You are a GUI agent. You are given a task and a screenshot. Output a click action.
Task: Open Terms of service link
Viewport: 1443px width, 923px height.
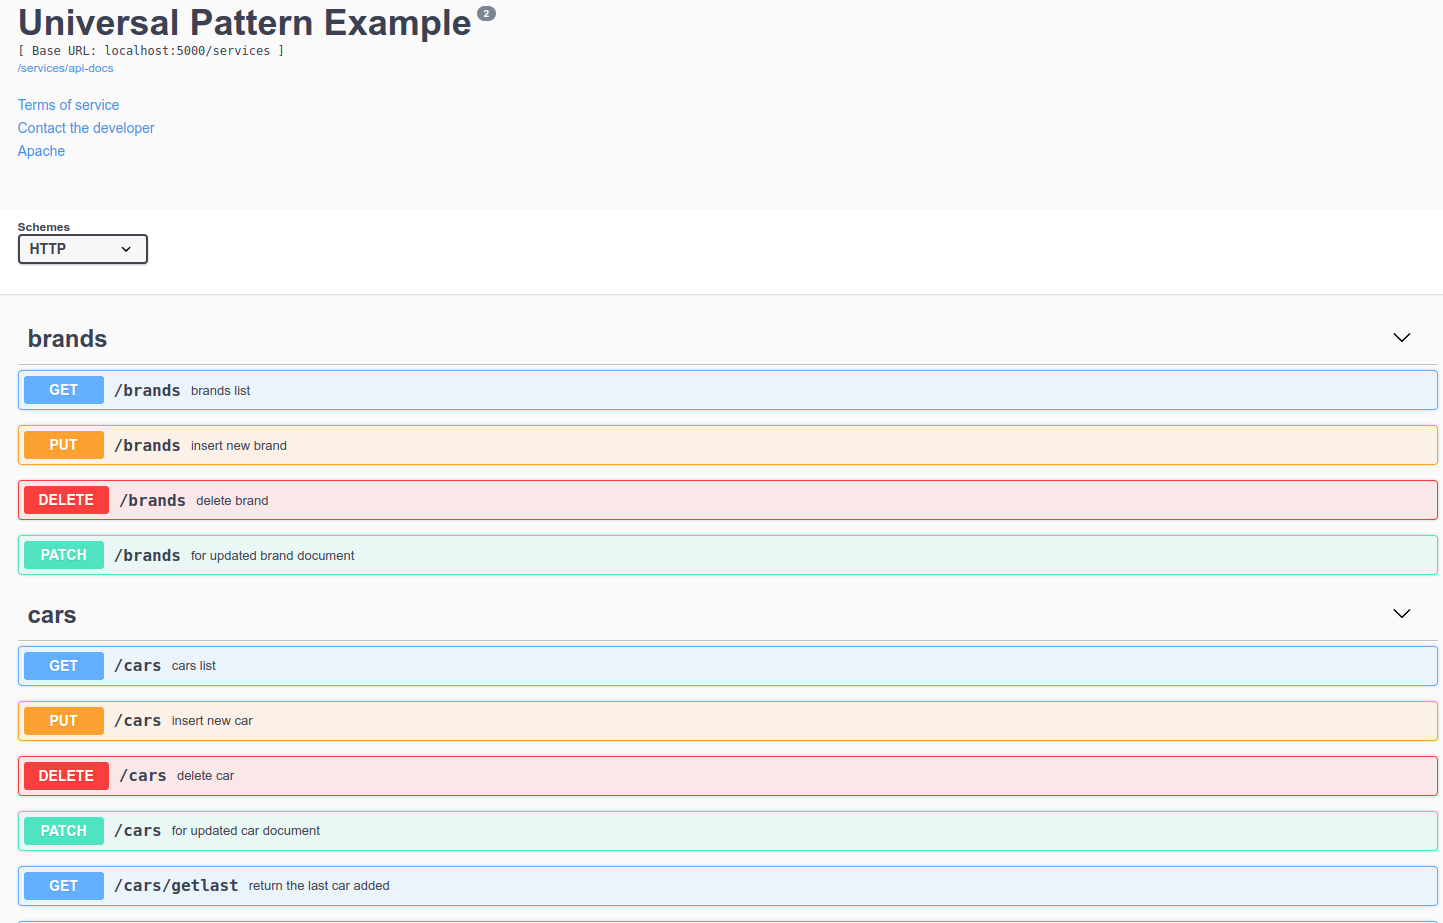(x=68, y=105)
